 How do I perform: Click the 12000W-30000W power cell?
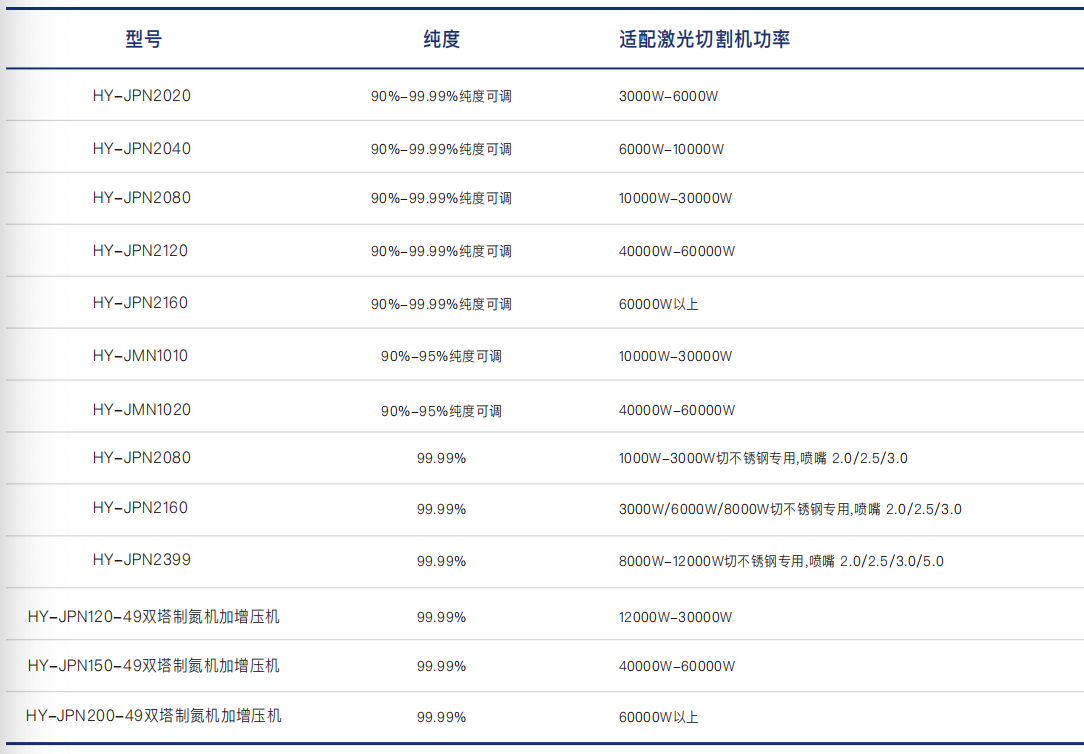point(675,617)
